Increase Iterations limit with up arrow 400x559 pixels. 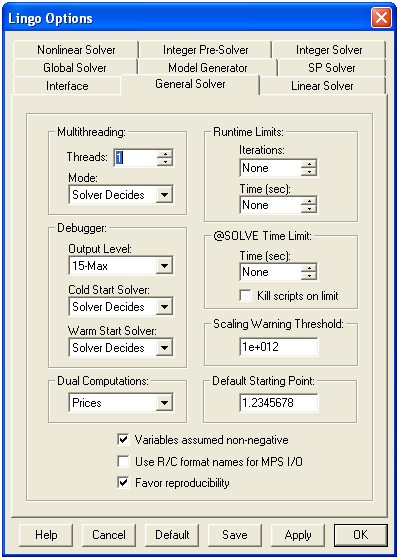tap(309, 164)
